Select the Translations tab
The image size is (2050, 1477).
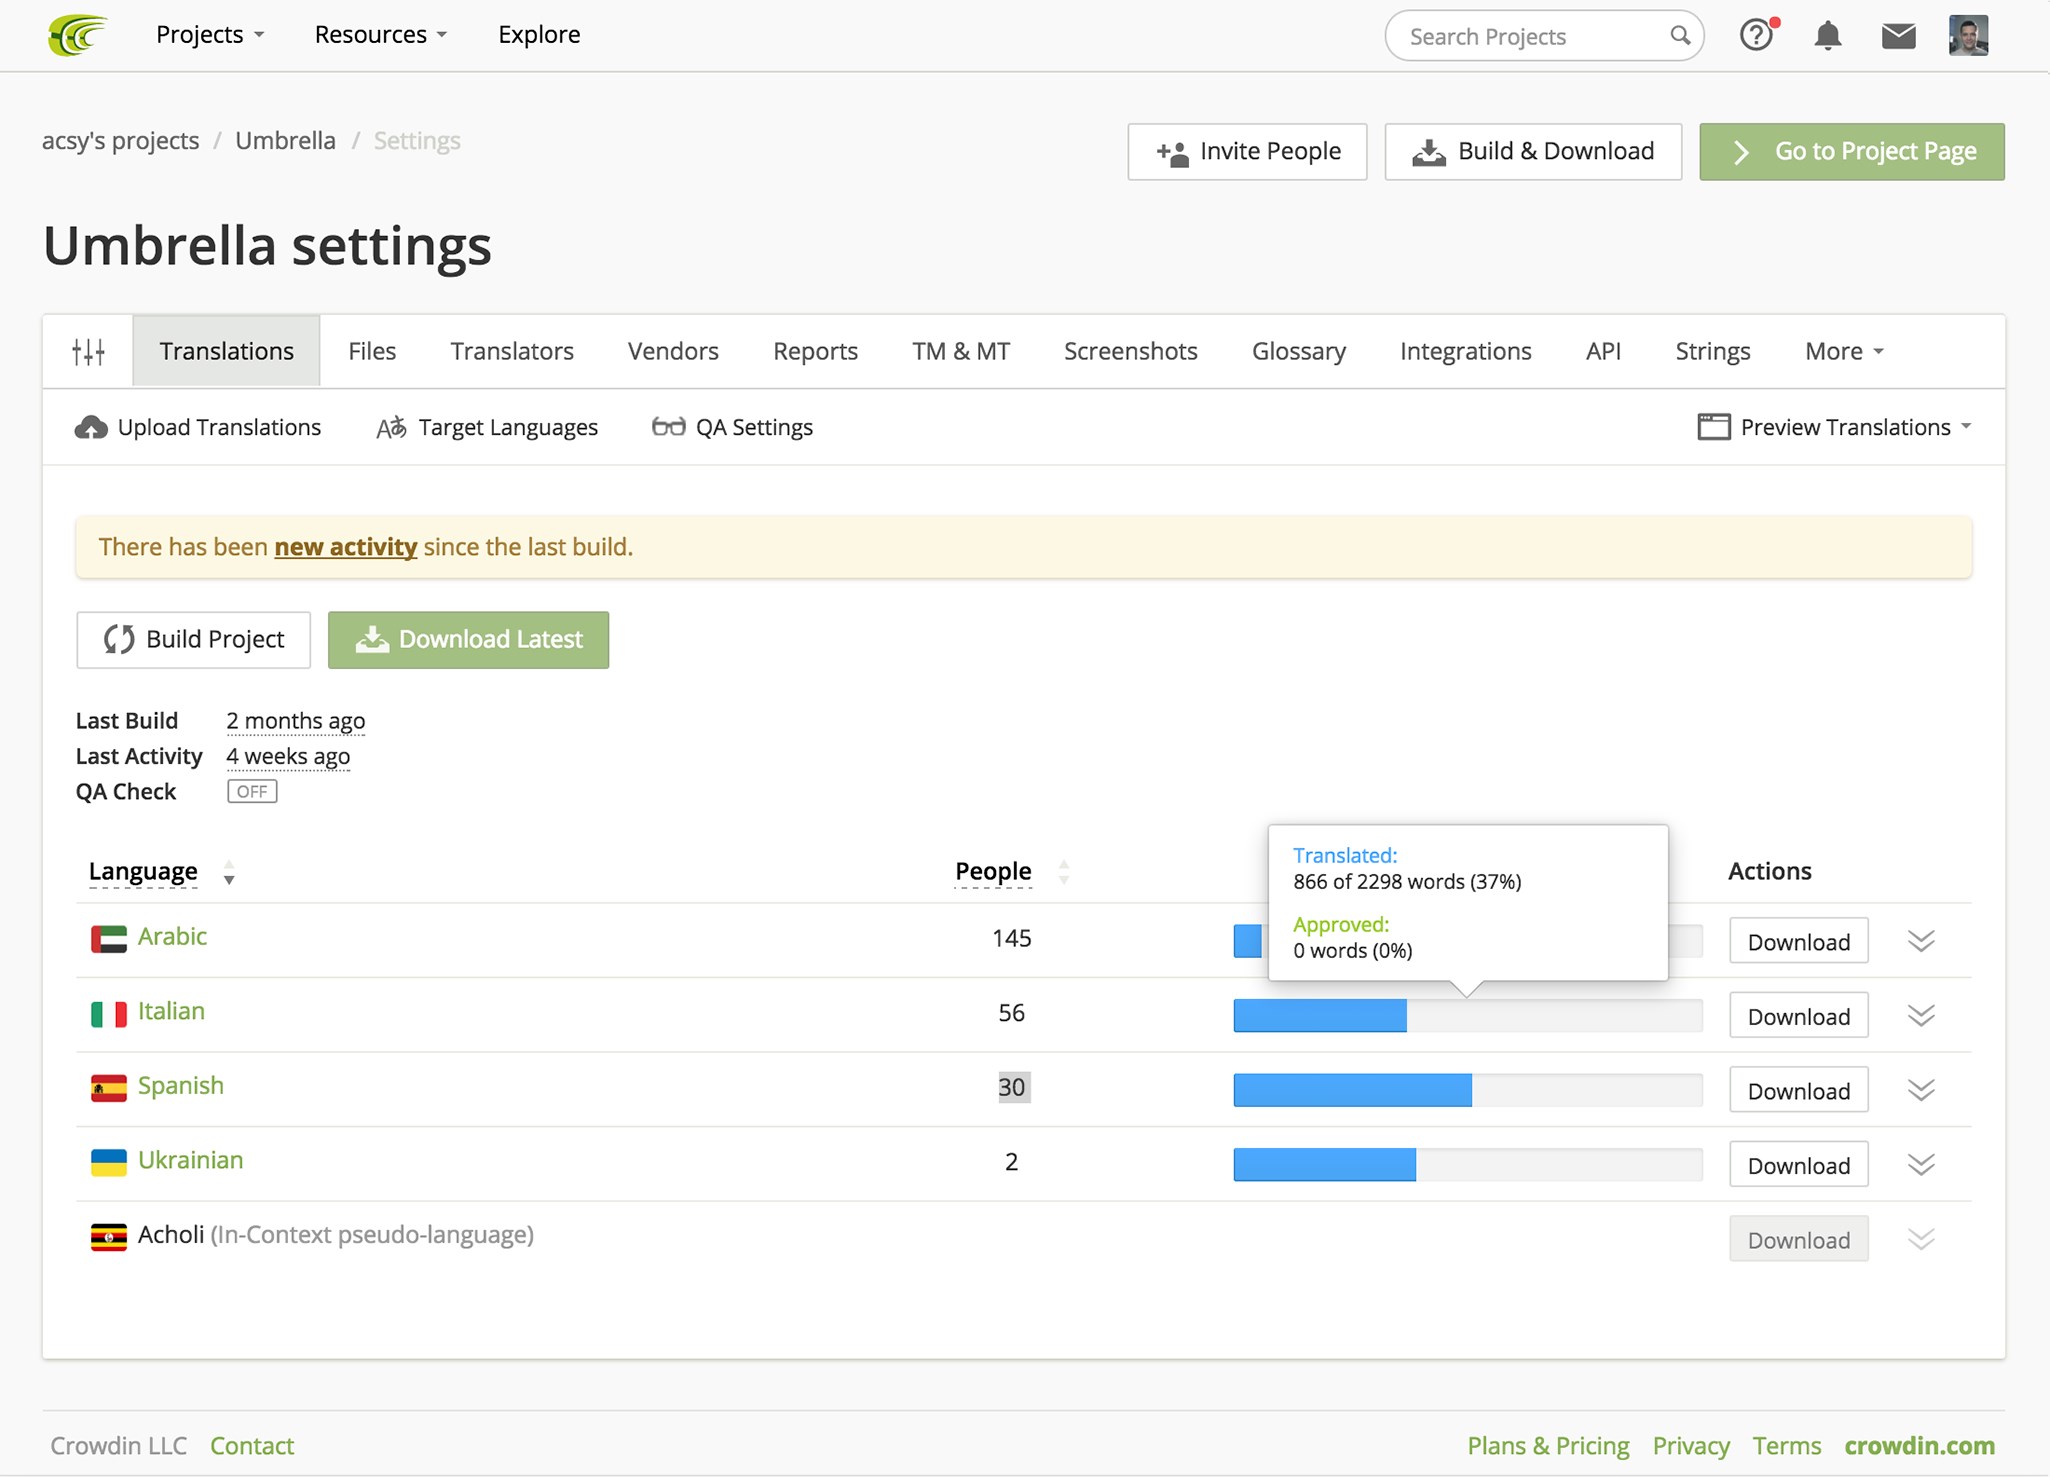226,351
